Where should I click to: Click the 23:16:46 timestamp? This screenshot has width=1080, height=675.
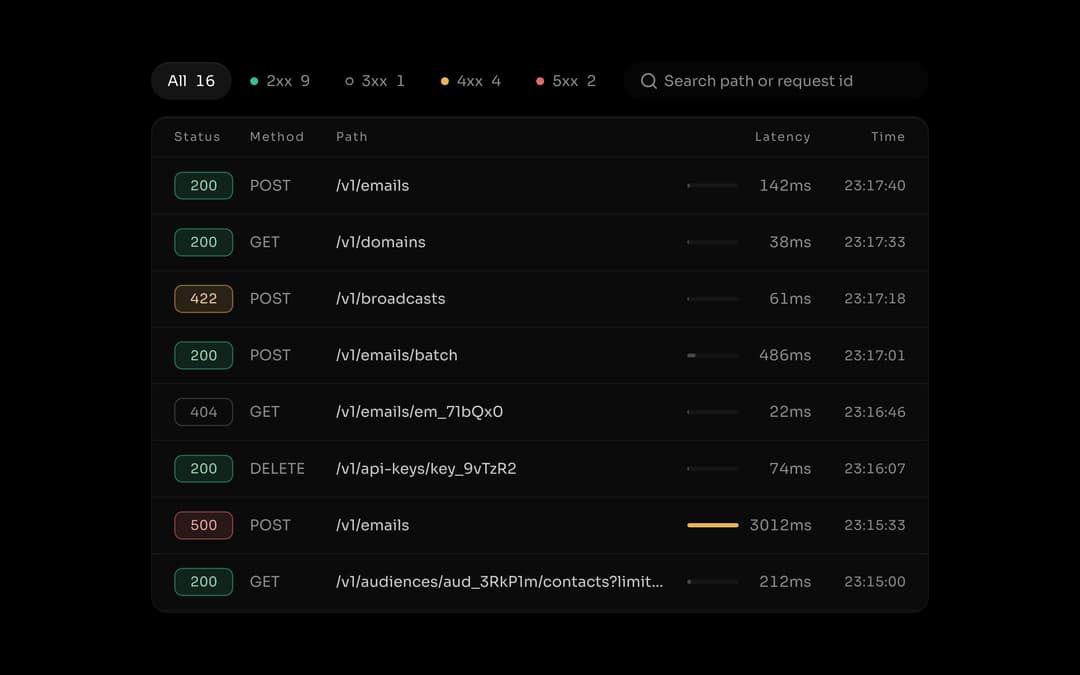(875, 412)
